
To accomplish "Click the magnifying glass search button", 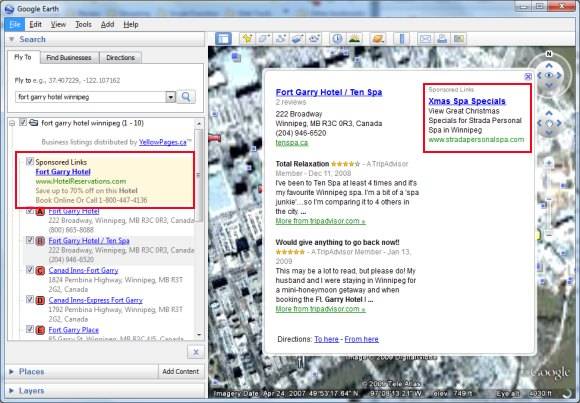I will click(186, 97).
